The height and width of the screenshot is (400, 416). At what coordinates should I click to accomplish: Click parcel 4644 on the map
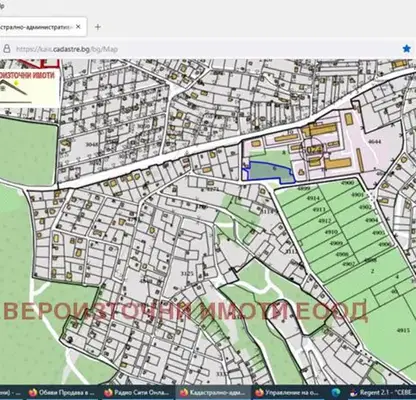(x=374, y=142)
